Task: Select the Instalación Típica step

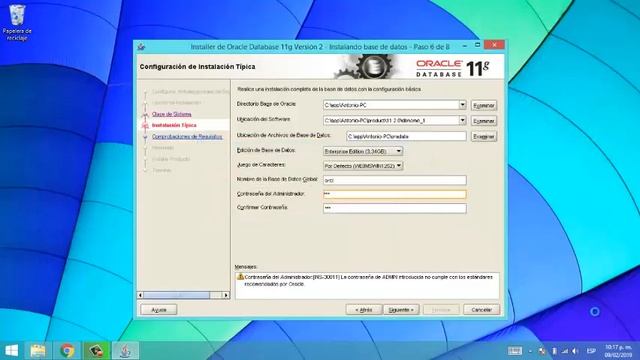Action: [x=174, y=125]
